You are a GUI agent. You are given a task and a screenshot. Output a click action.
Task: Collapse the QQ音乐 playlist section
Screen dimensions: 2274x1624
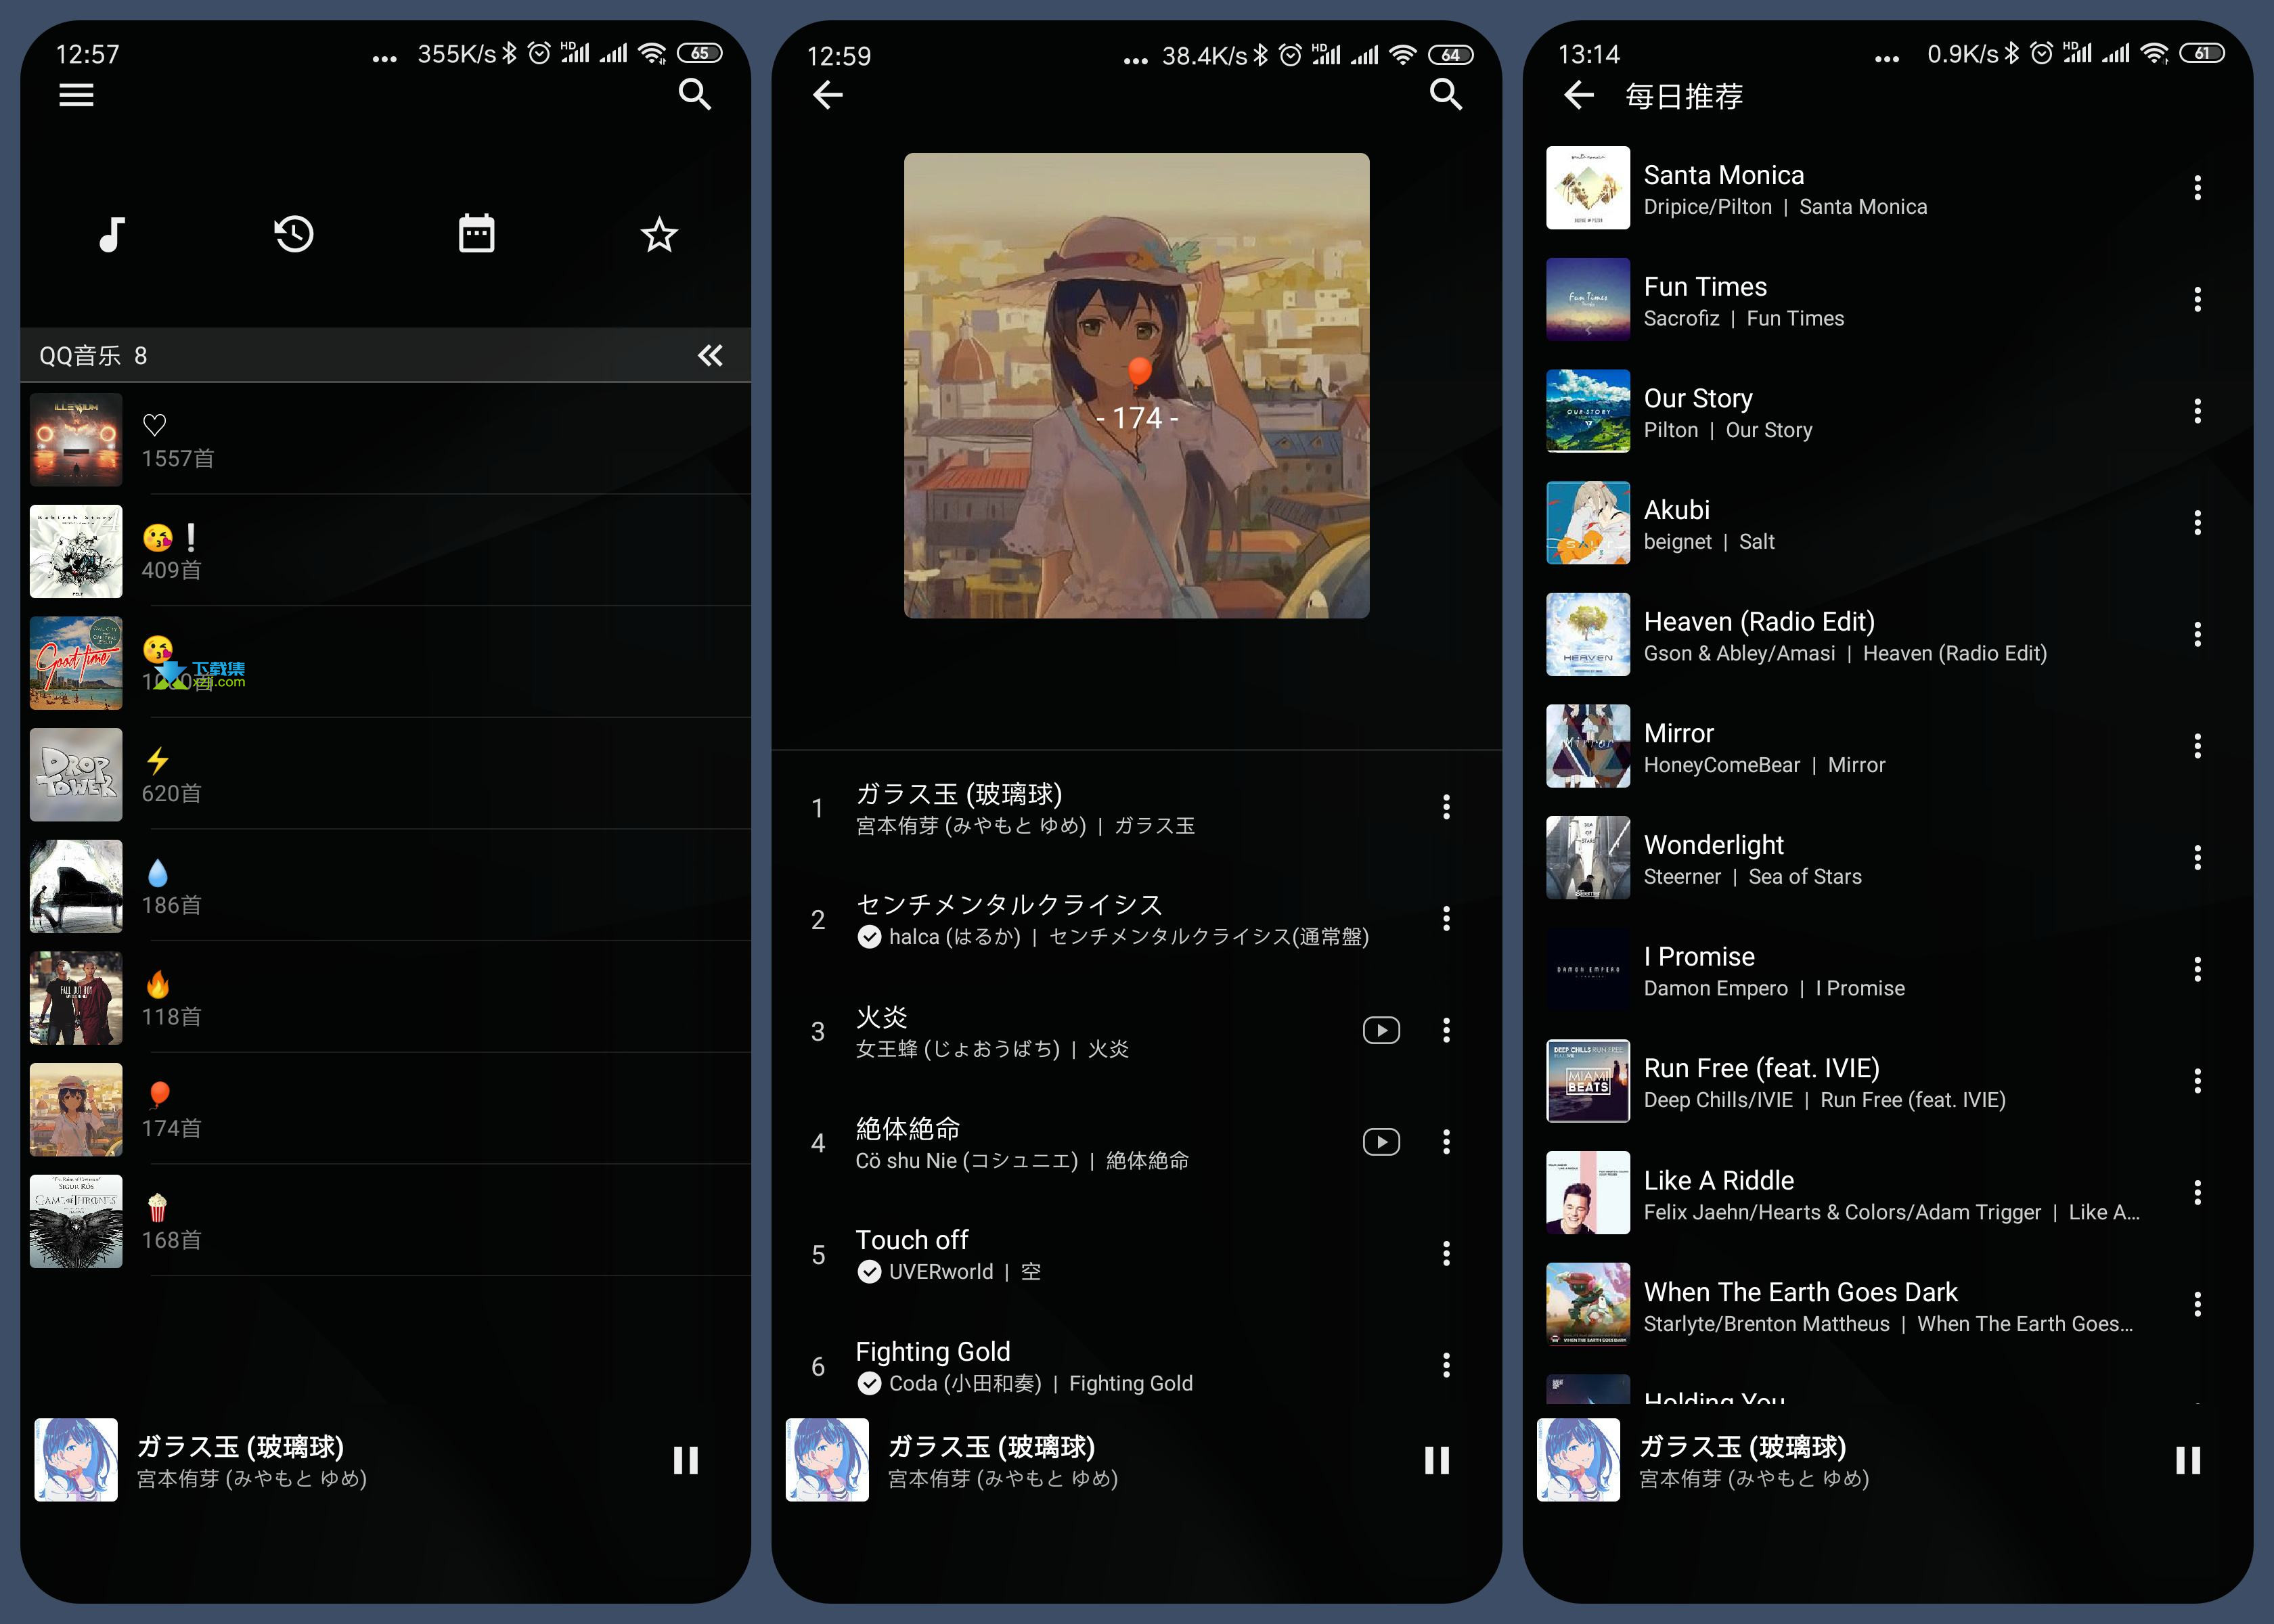point(710,356)
